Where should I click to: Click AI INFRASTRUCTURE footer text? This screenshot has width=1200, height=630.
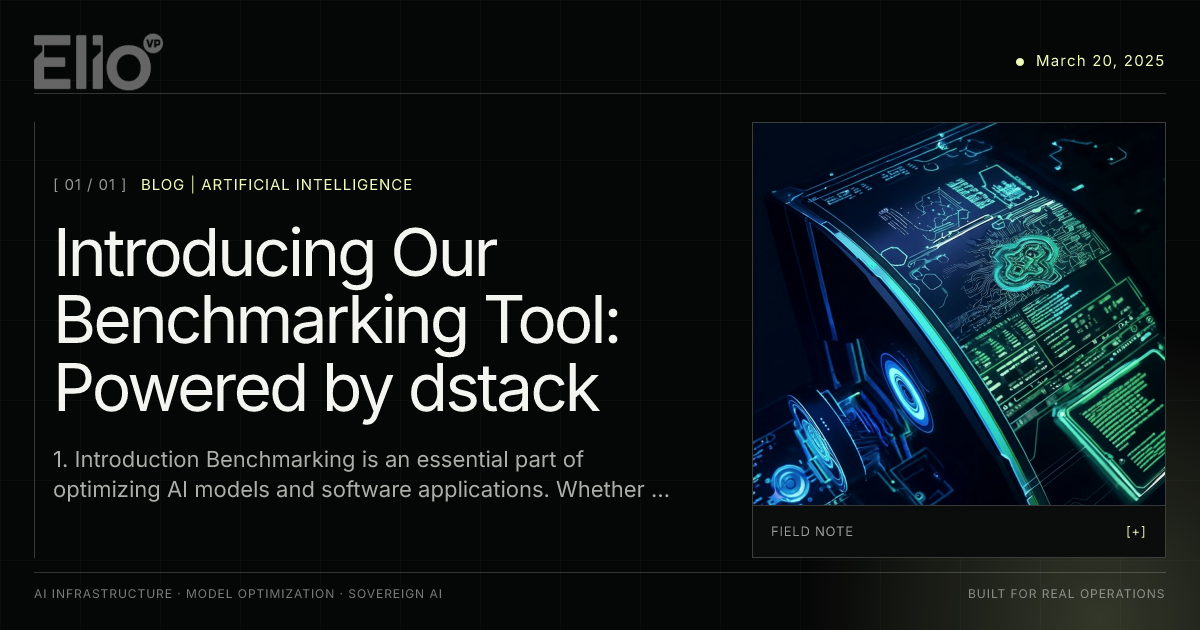point(103,594)
